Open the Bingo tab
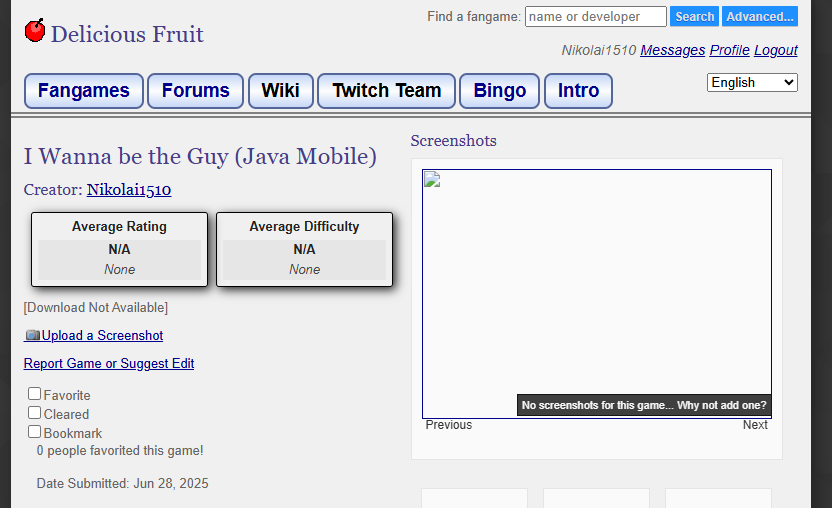Screen dimensions: 832x508 click(499, 91)
